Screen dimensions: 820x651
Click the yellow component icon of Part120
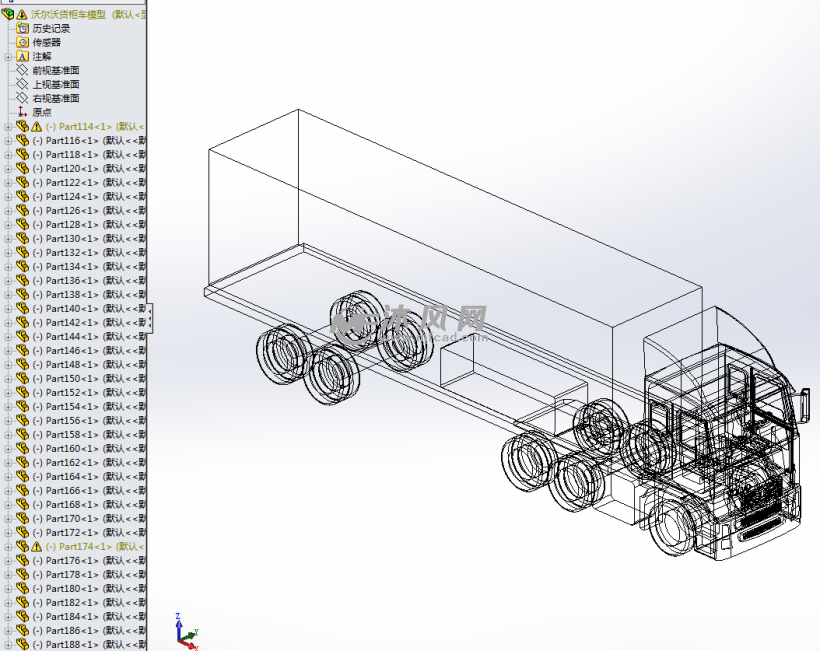point(22,169)
